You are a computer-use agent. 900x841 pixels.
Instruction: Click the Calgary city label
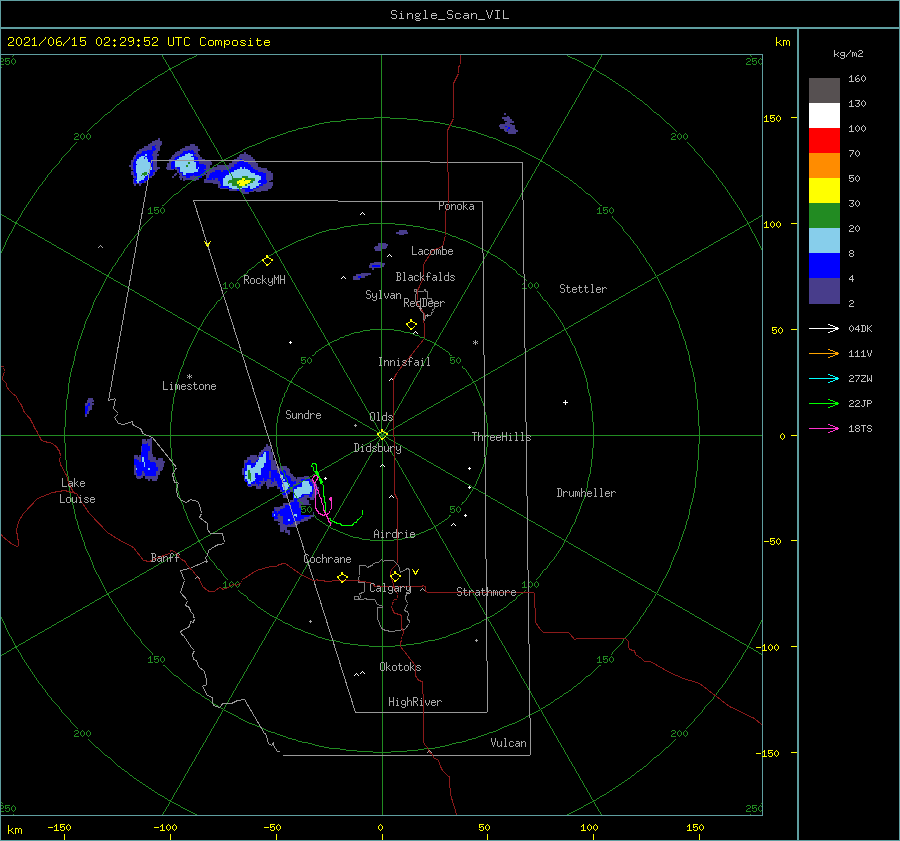390,588
